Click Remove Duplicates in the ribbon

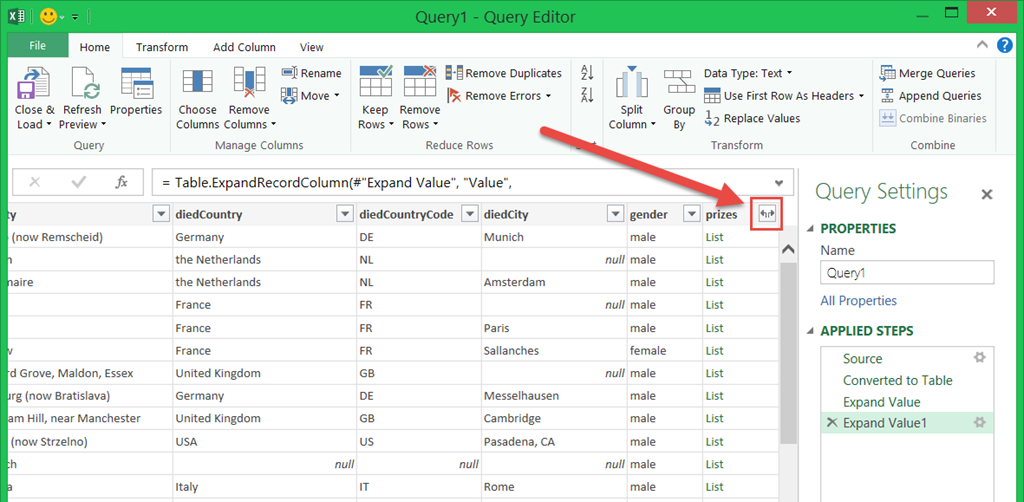[x=504, y=73]
